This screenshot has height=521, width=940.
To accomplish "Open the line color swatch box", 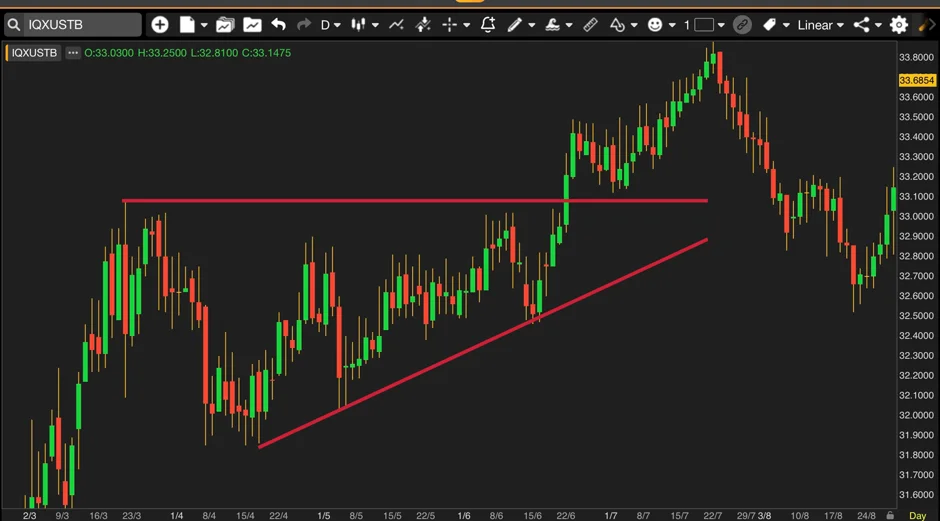I will point(704,25).
